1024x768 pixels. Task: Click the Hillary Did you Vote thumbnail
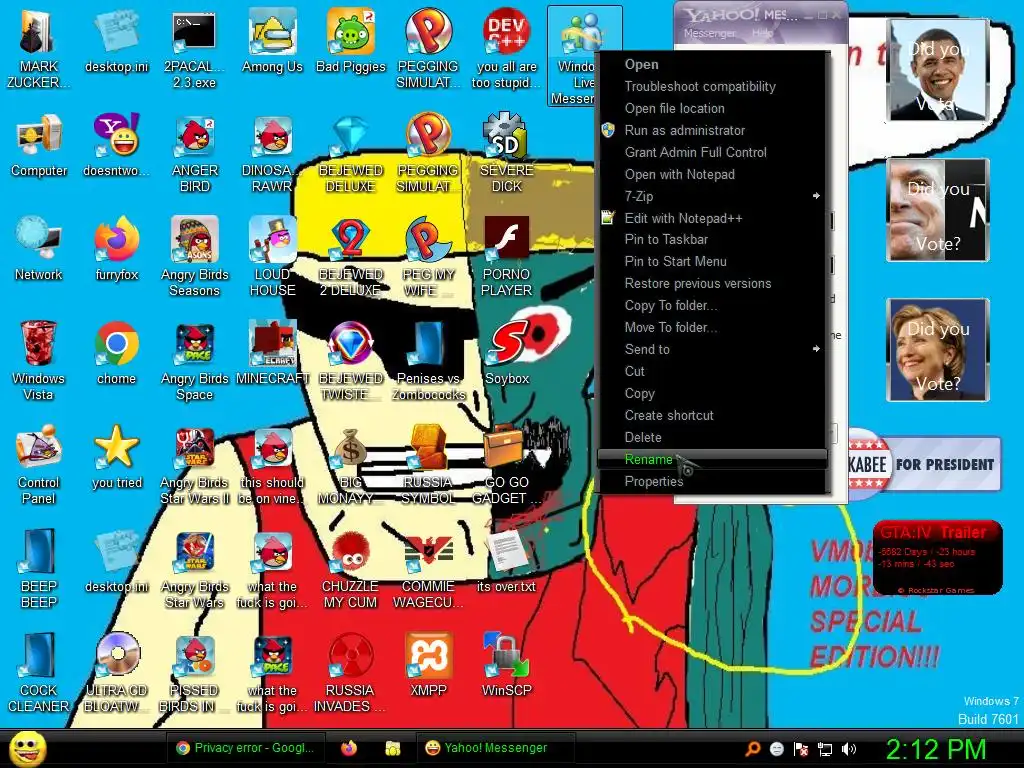[938, 349]
